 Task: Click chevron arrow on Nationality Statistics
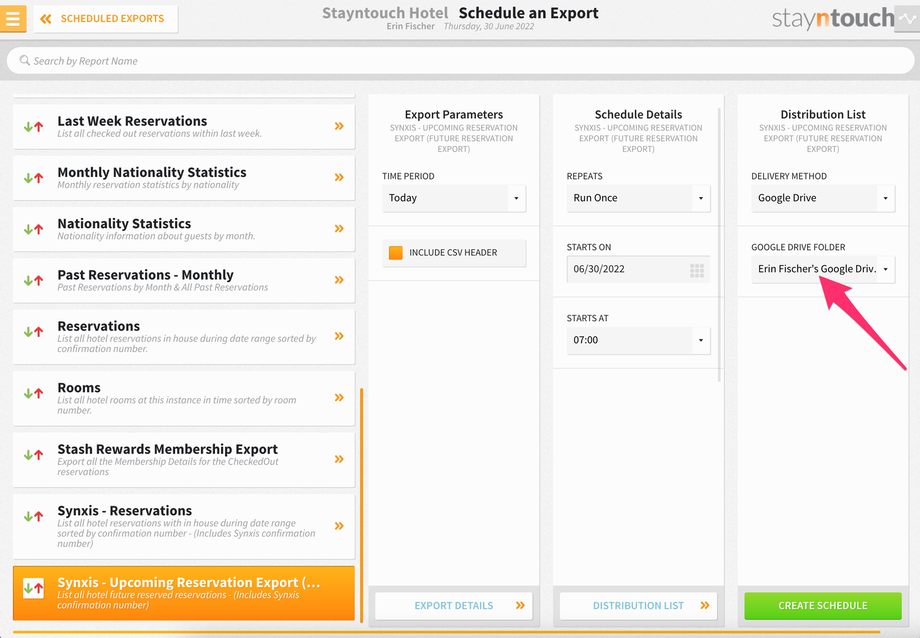pos(339,229)
